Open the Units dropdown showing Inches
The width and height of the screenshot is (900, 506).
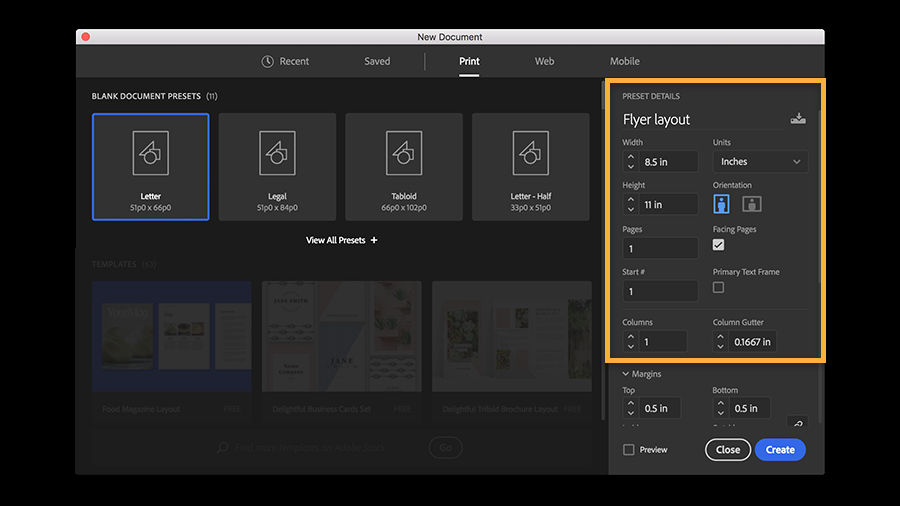click(x=760, y=162)
